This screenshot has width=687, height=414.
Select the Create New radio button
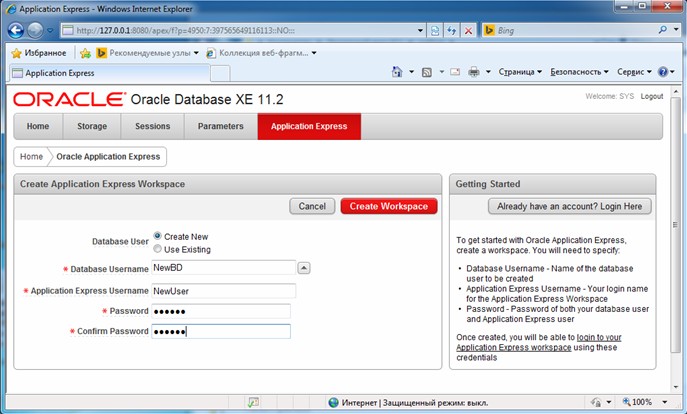tap(157, 236)
